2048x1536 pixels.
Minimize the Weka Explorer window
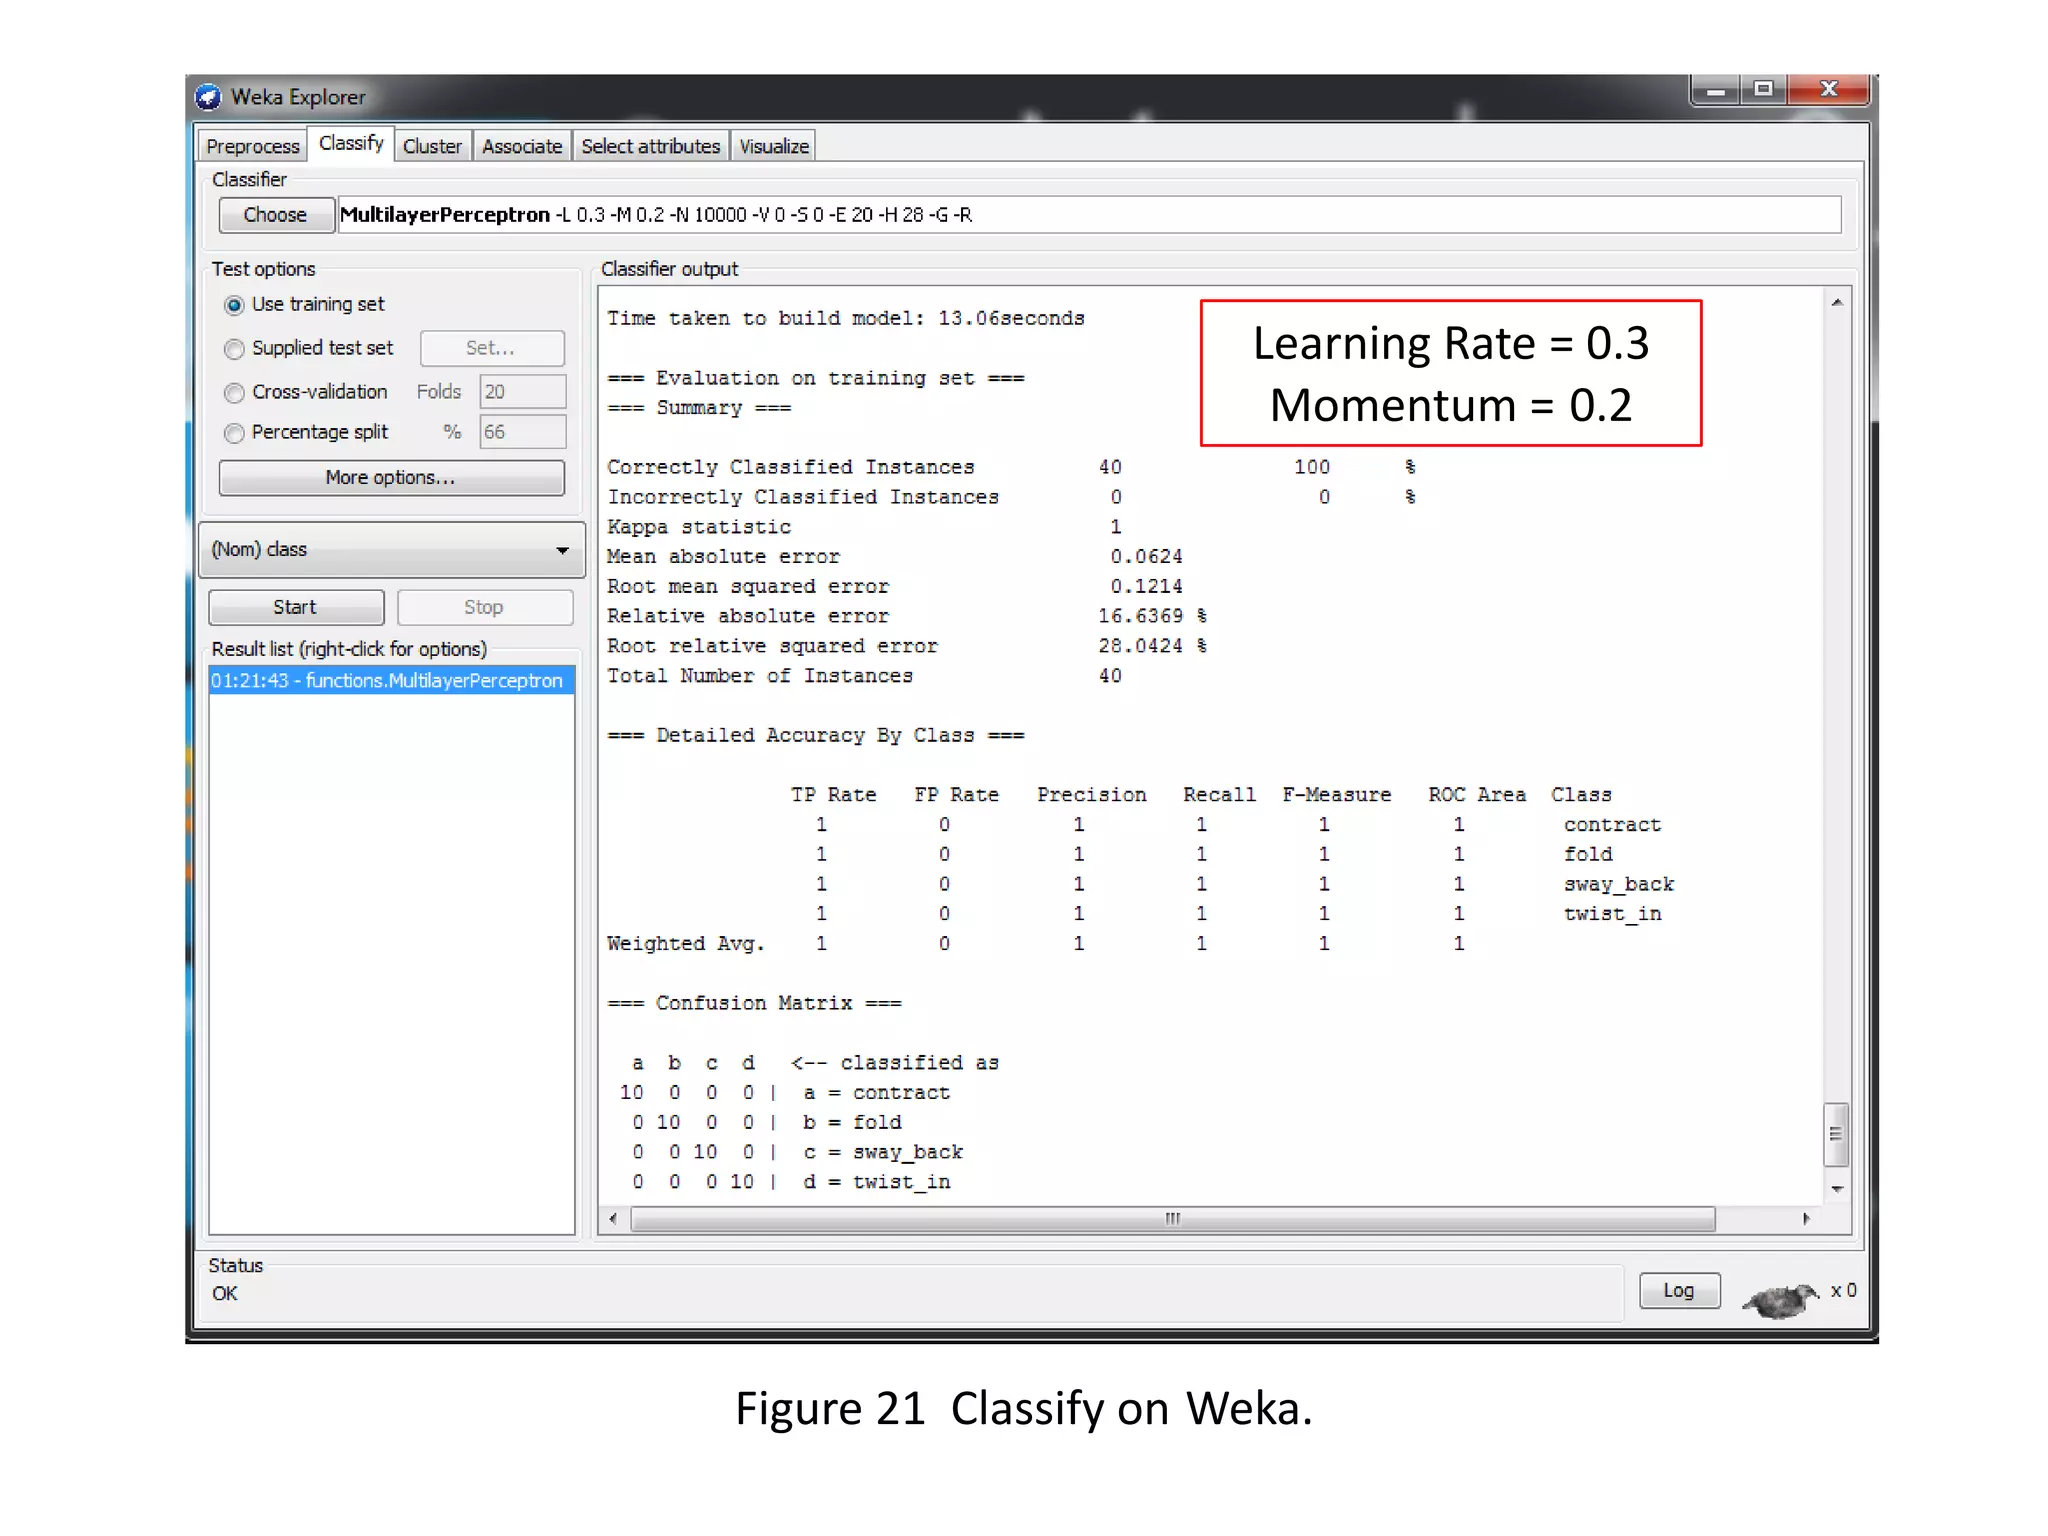pos(1716,90)
